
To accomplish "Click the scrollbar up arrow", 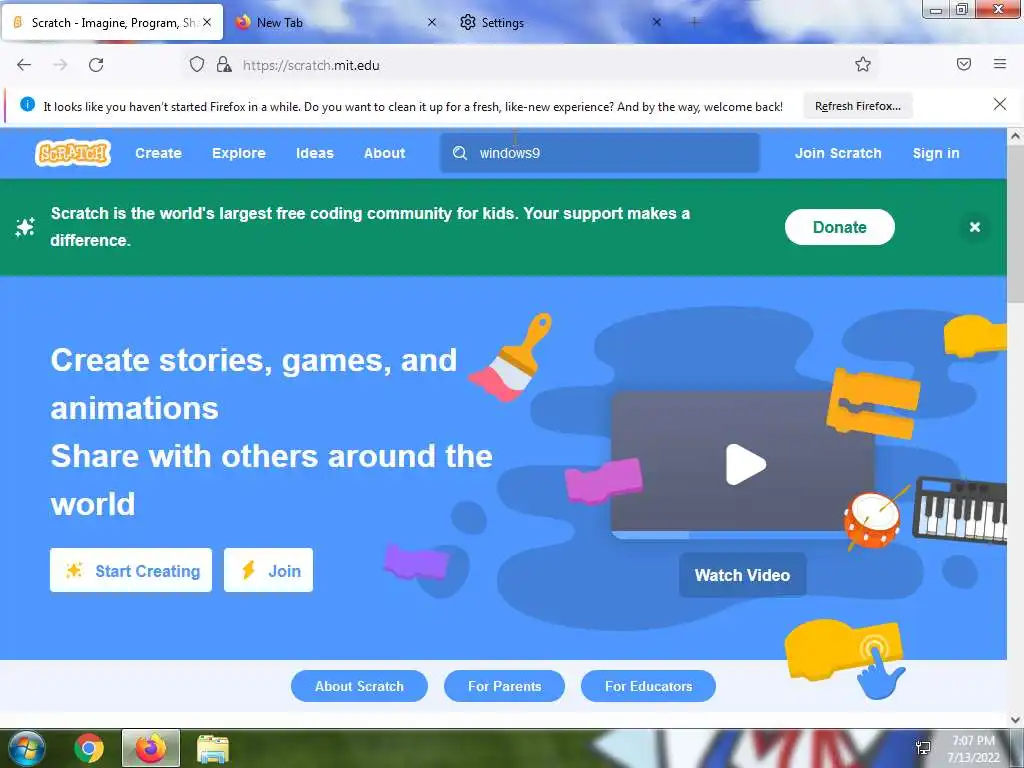I will tap(1015, 136).
